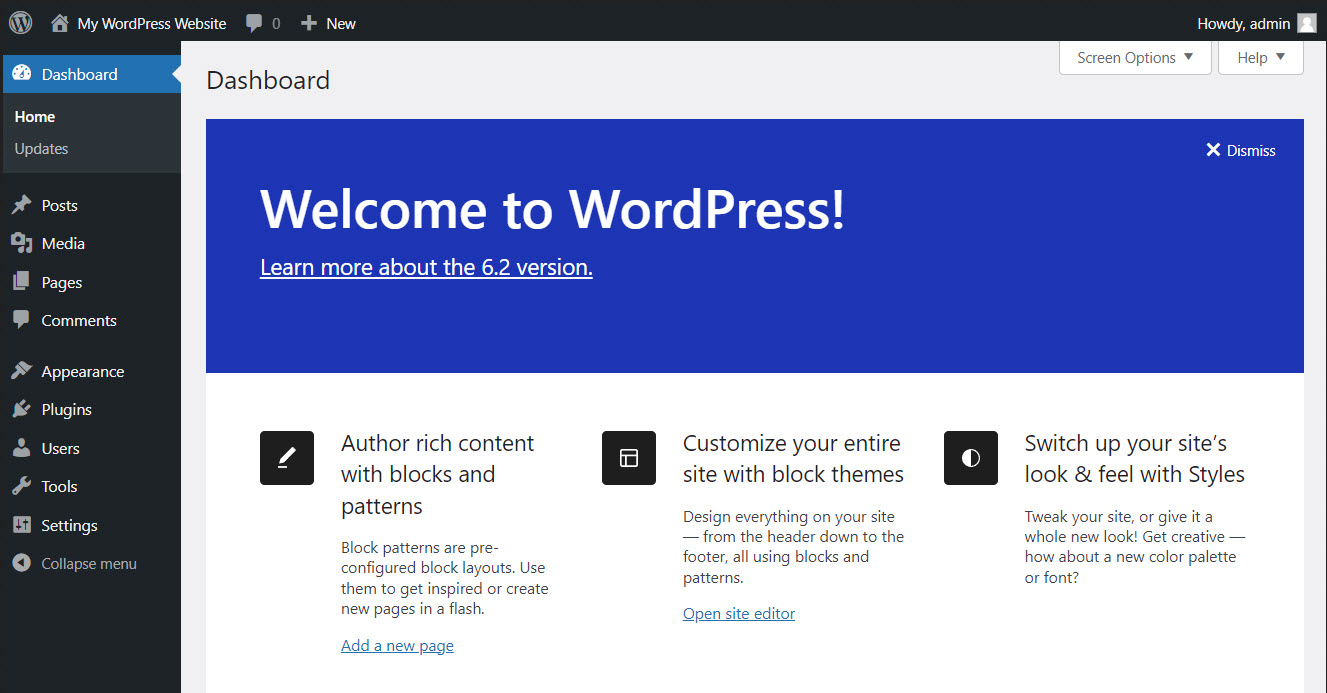The width and height of the screenshot is (1327, 693).
Task: Click the Comments speech bubble sidebar icon
Action: pos(21,320)
